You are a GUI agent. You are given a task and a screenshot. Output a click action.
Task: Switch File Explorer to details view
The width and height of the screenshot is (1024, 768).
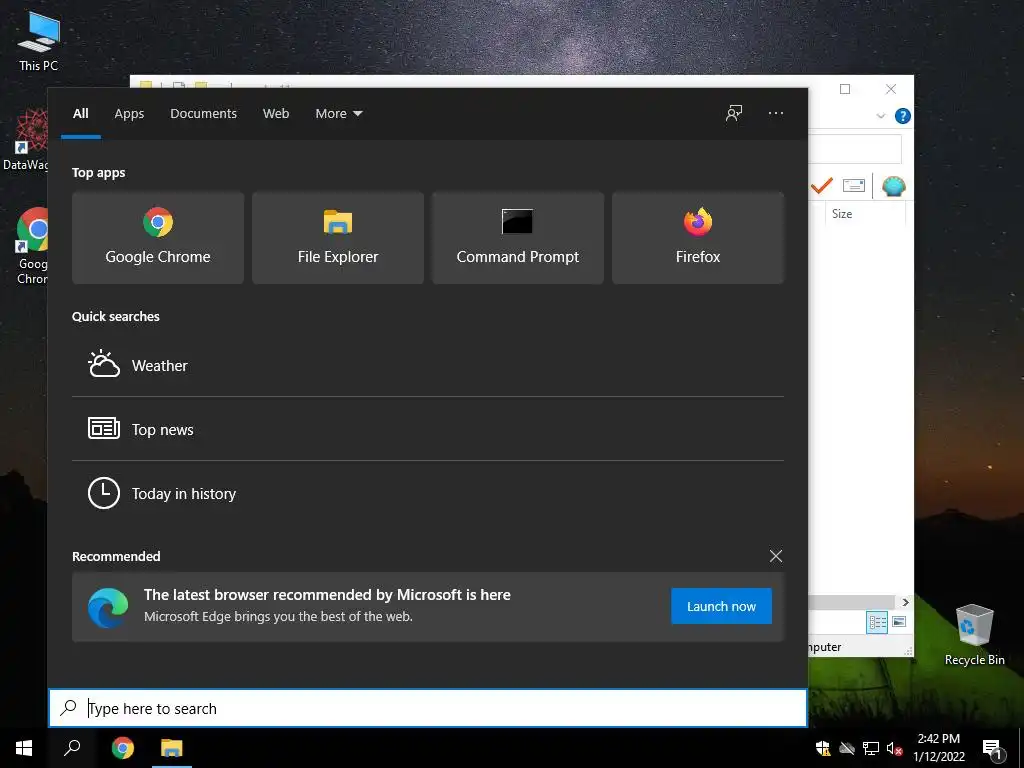pyautogui.click(x=876, y=622)
